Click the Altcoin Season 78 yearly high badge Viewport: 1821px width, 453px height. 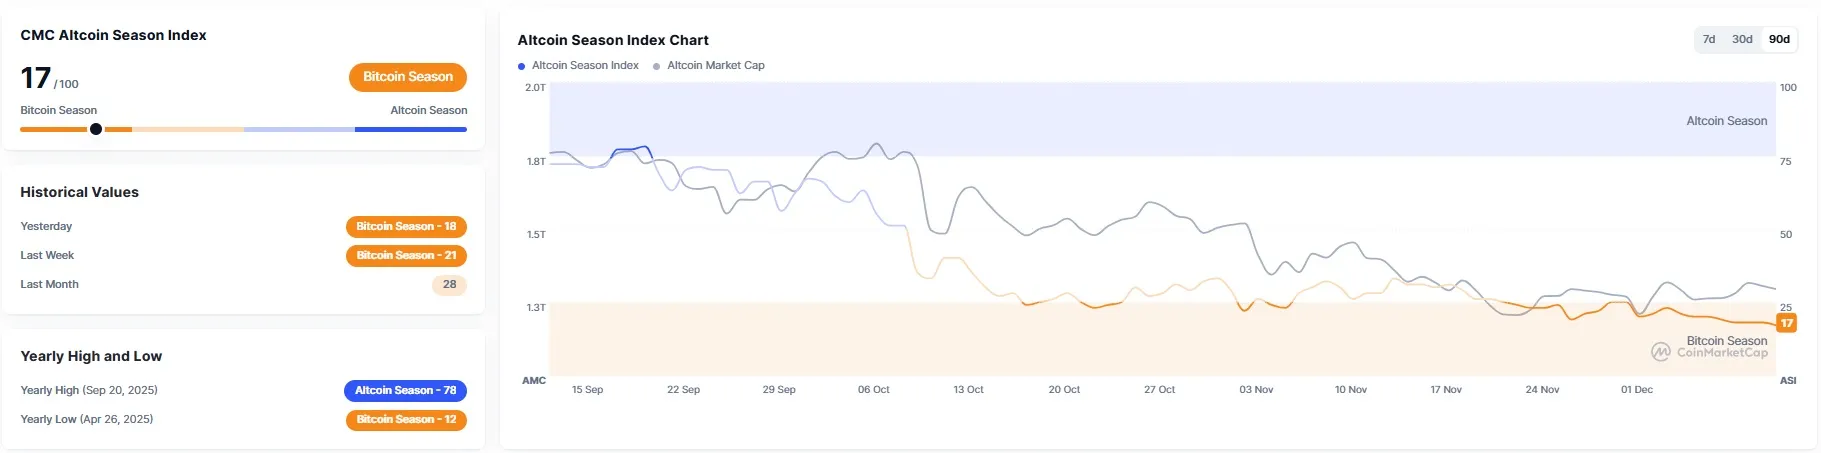coord(405,390)
